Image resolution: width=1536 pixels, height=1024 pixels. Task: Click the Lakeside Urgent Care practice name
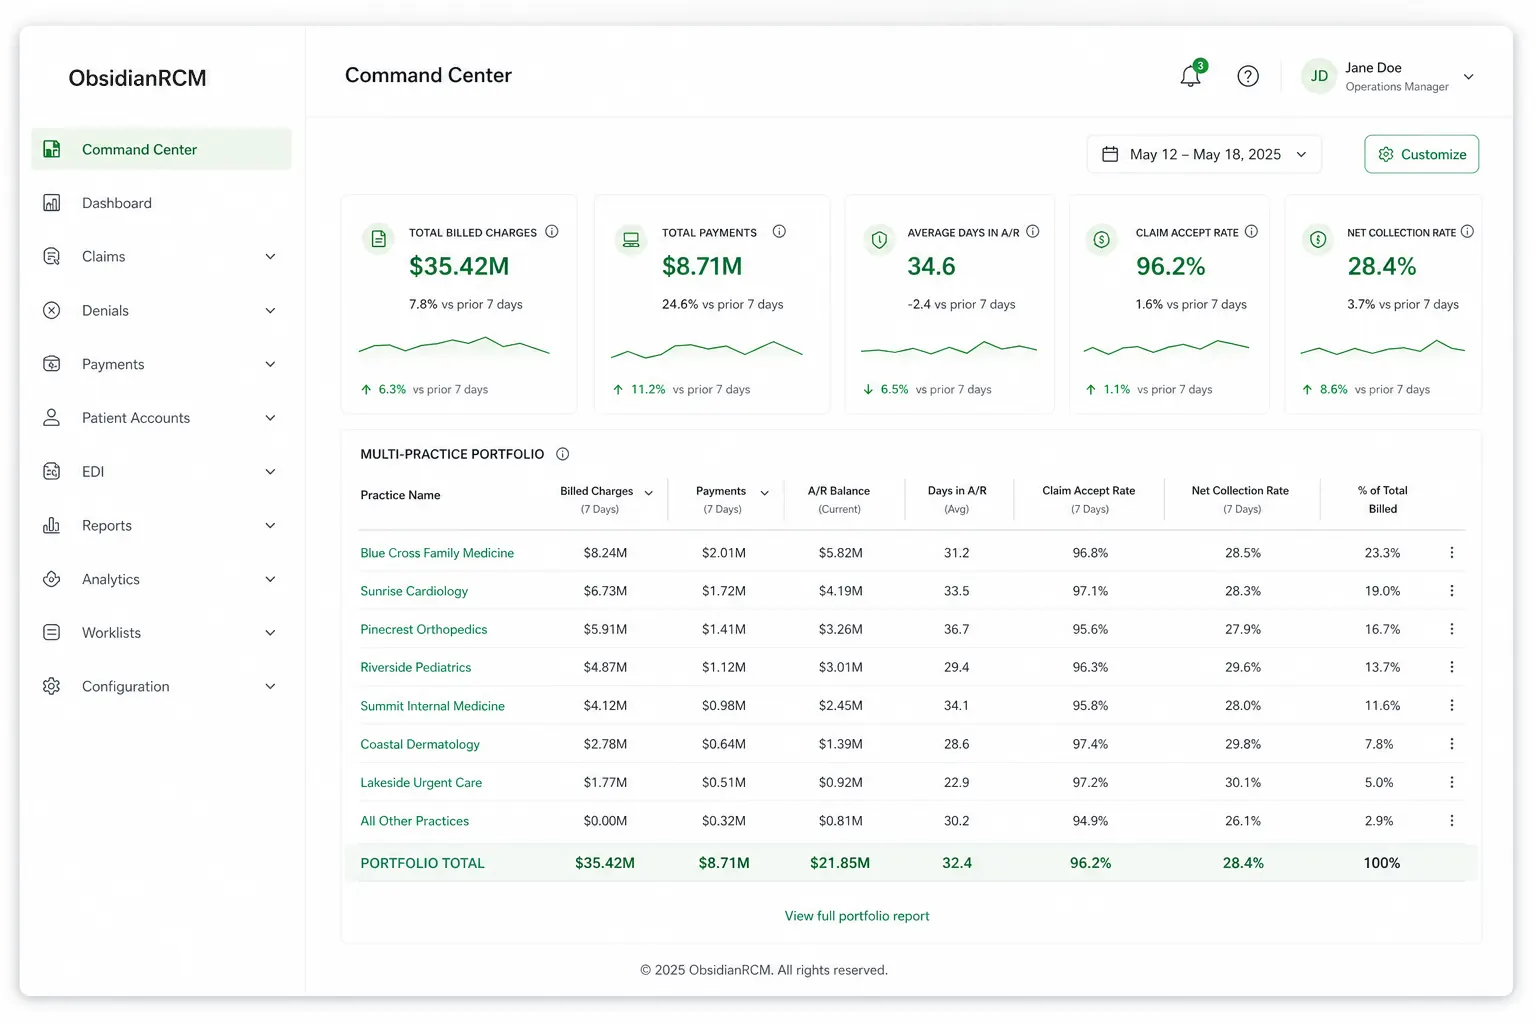[x=421, y=783]
